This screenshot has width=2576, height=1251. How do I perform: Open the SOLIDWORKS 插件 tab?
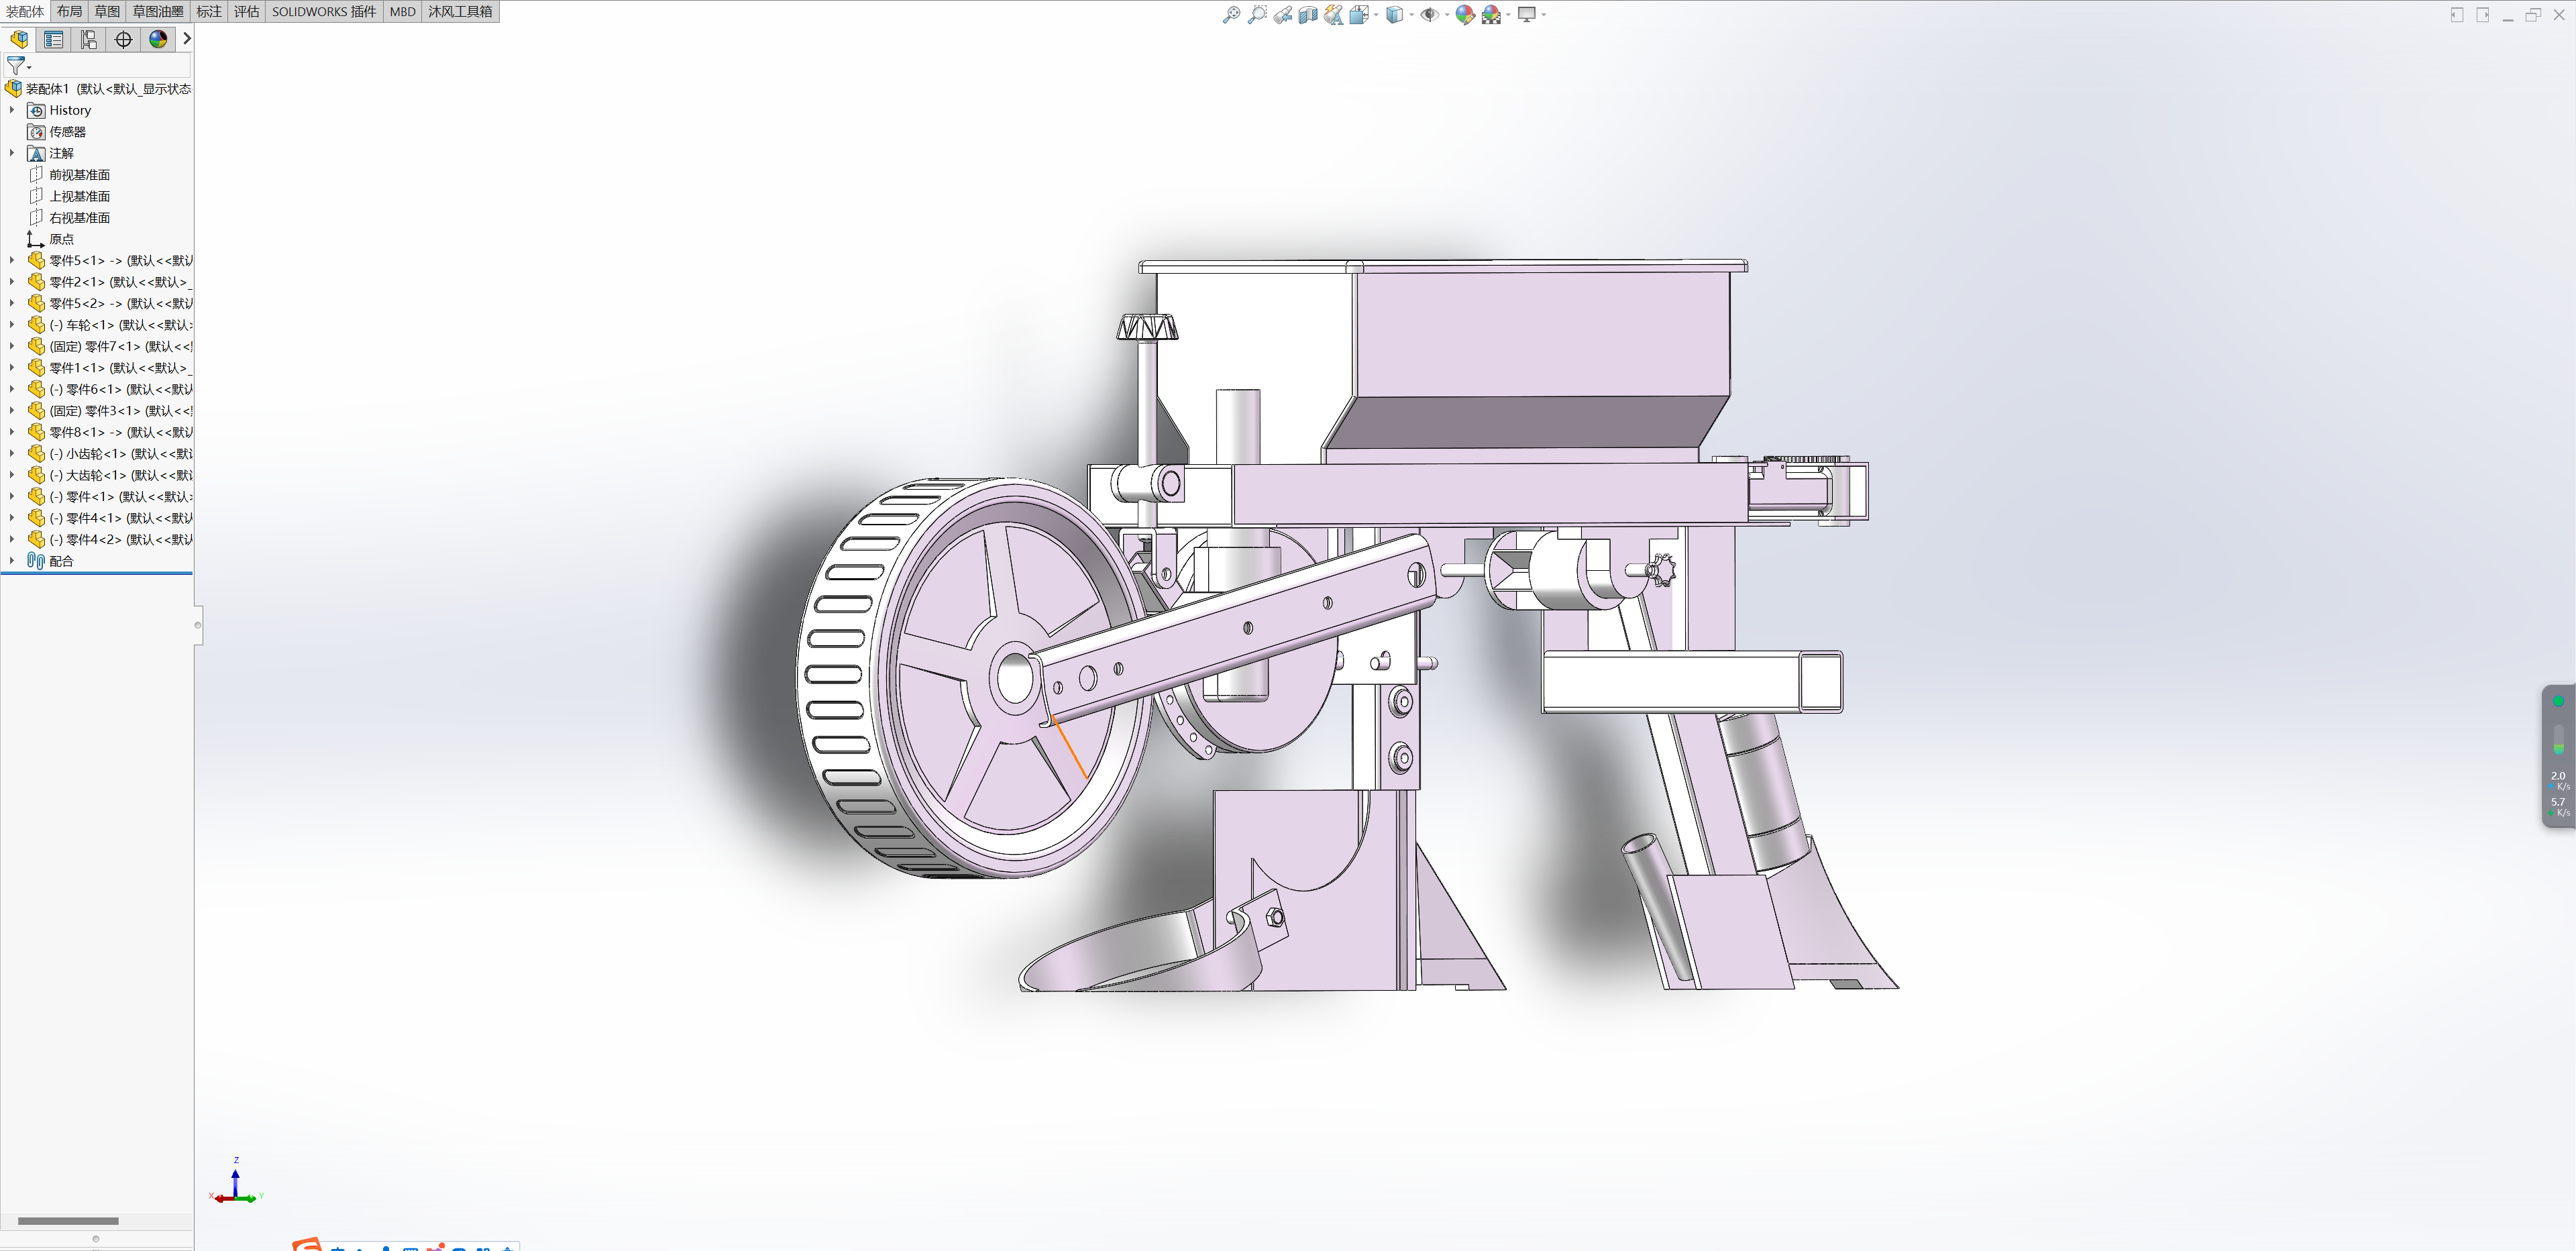(x=324, y=11)
